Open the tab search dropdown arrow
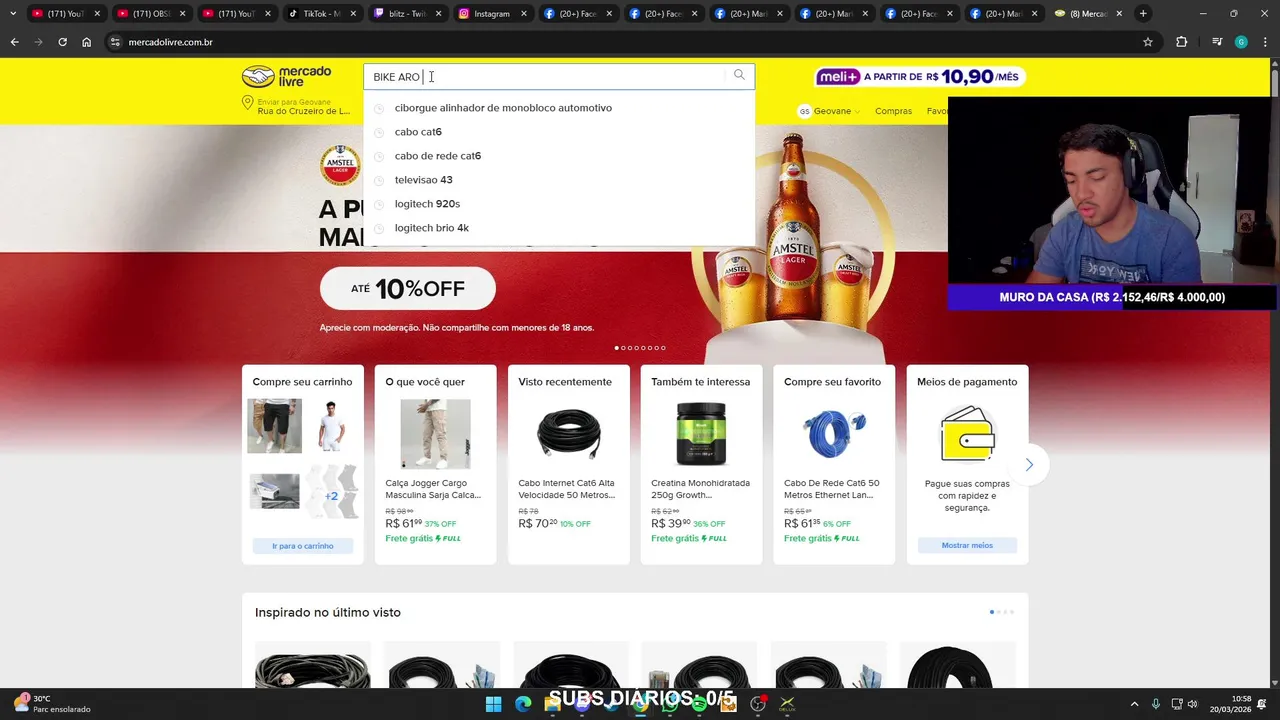Screen dimensions: 1280x720 coord(13,14)
